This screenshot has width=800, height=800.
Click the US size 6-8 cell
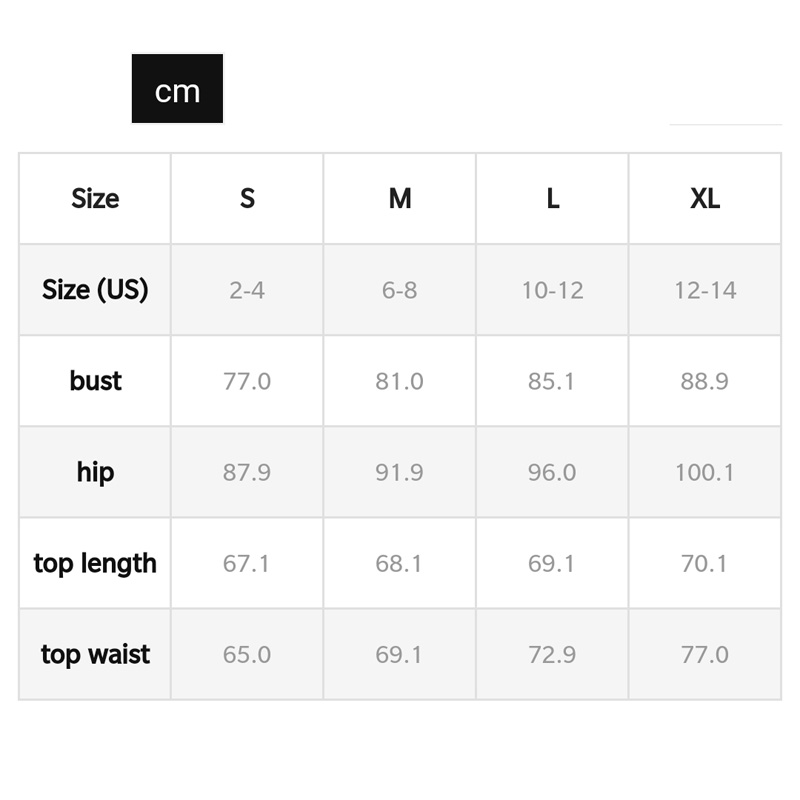400,290
